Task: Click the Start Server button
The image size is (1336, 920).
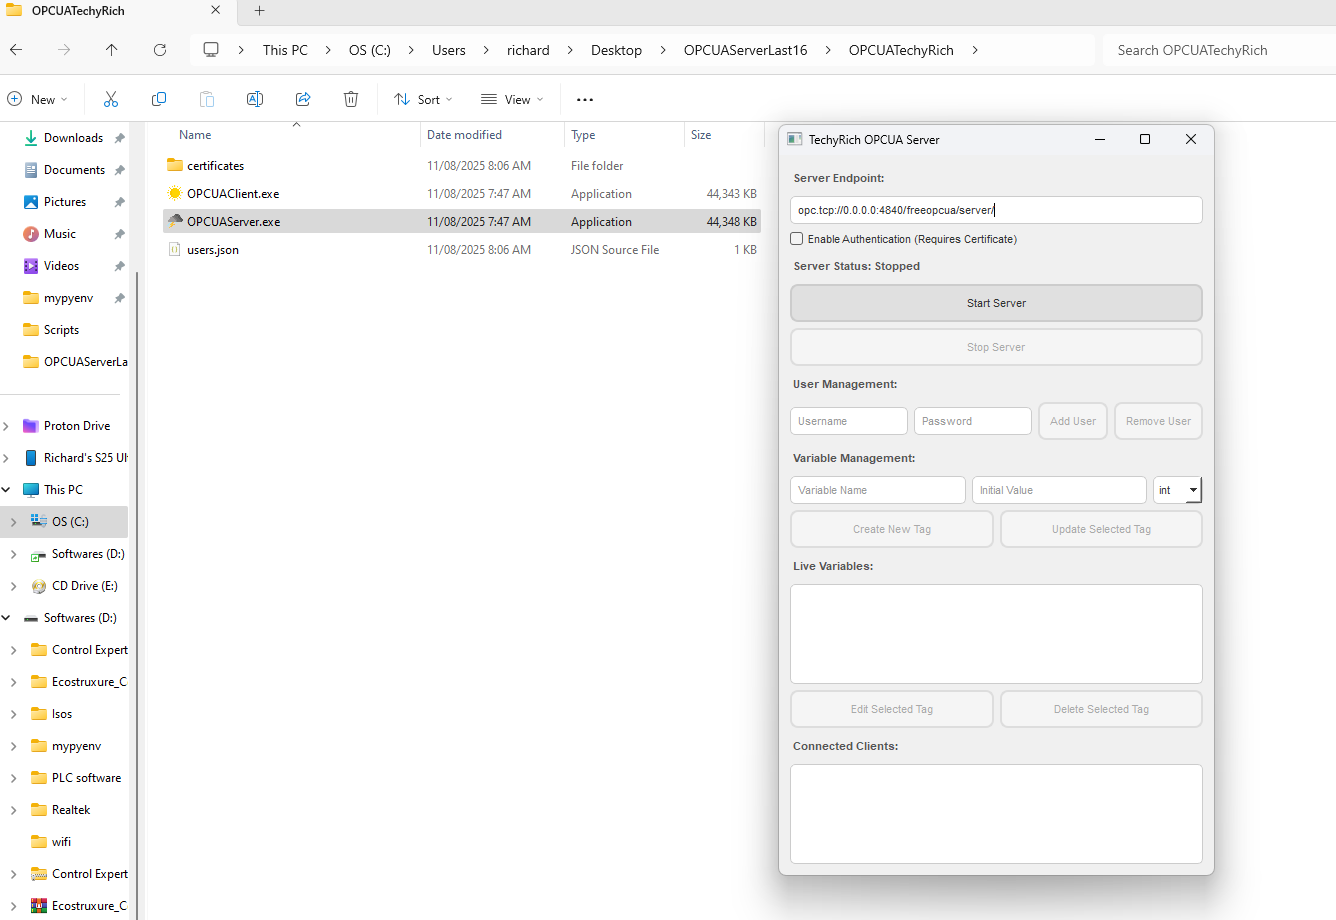Action: point(996,302)
